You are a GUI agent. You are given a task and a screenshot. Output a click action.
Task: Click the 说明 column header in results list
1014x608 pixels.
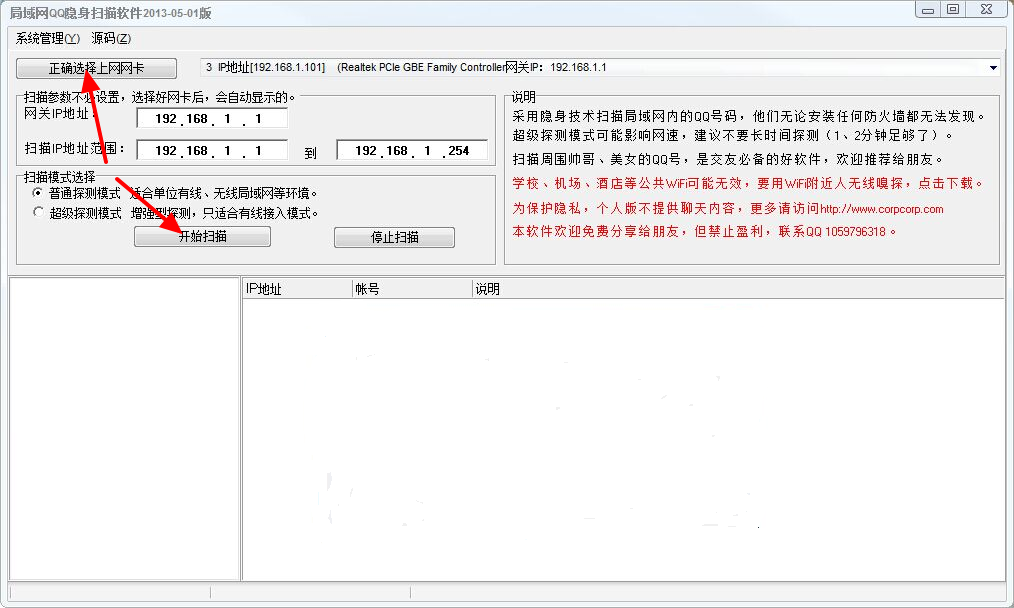[x=738, y=288]
